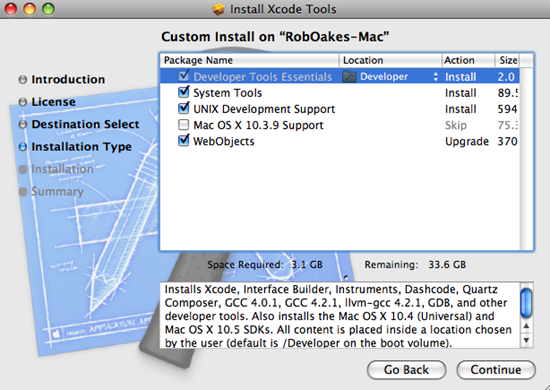550x390 pixels.
Task: Uncheck the WebObjects checkbox
Action: 184,140
